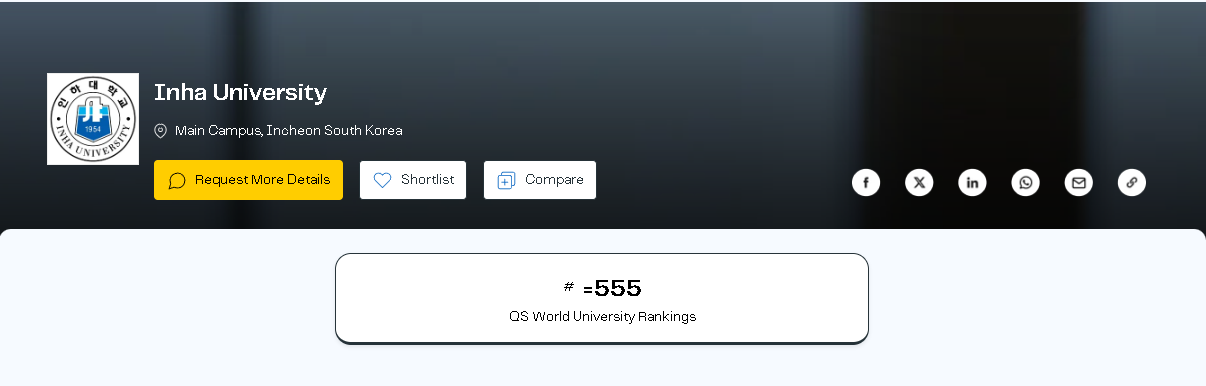Open the Inha University logo image
This screenshot has height=386, width=1206.
[93, 119]
